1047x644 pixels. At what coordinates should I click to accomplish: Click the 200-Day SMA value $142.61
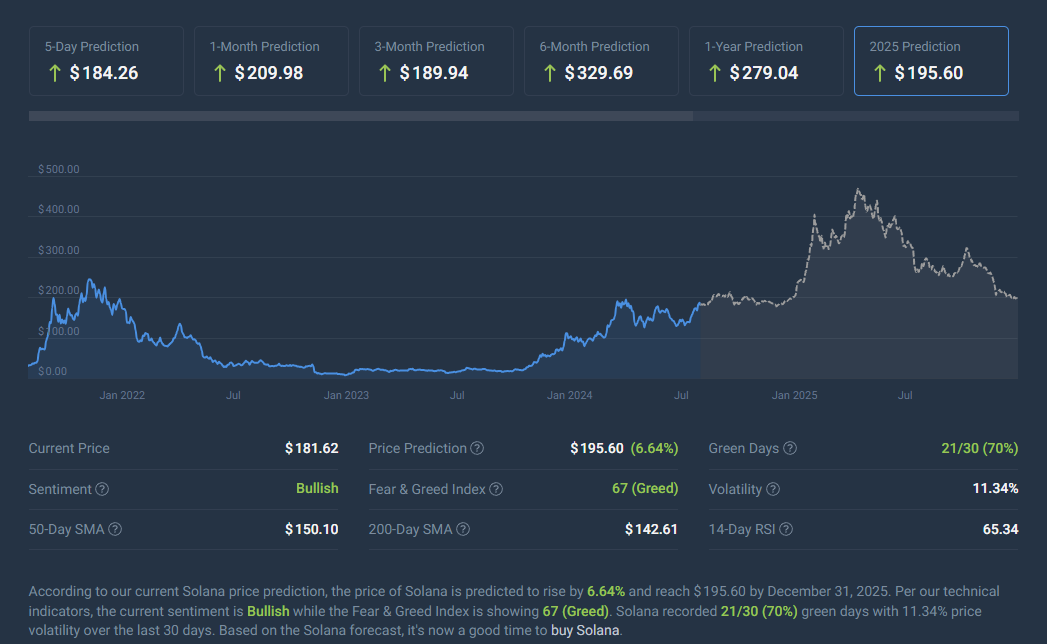click(x=651, y=529)
